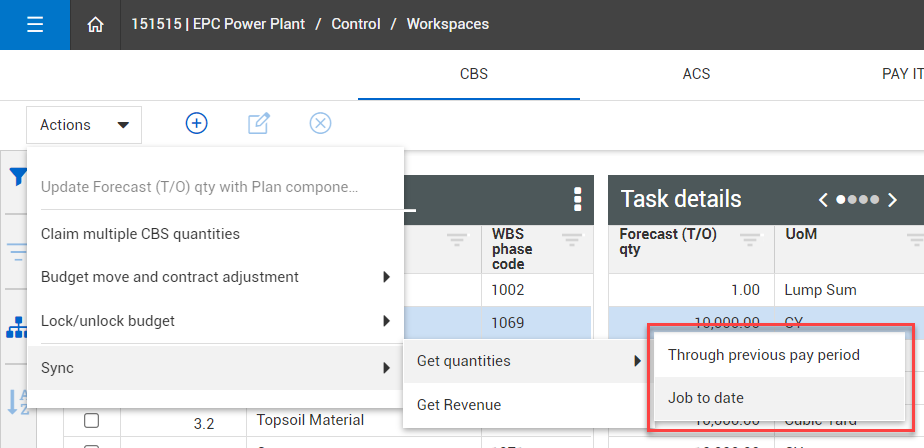The image size is (924, 448).
Task: Click the vertical three-dot panel menu
Action: [x=577, y=199]
